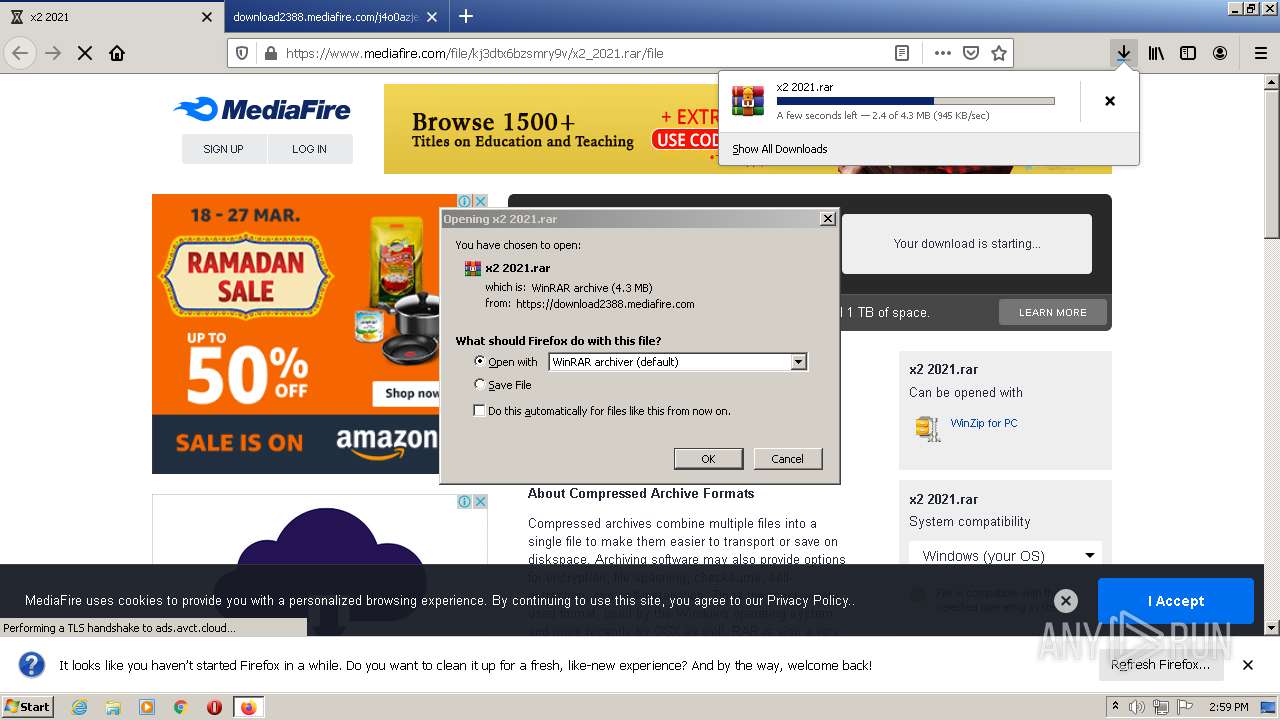The height and width of the screenshot is (720, 1280).
Task: Open the Windows Start button
Action: (28, 707)
